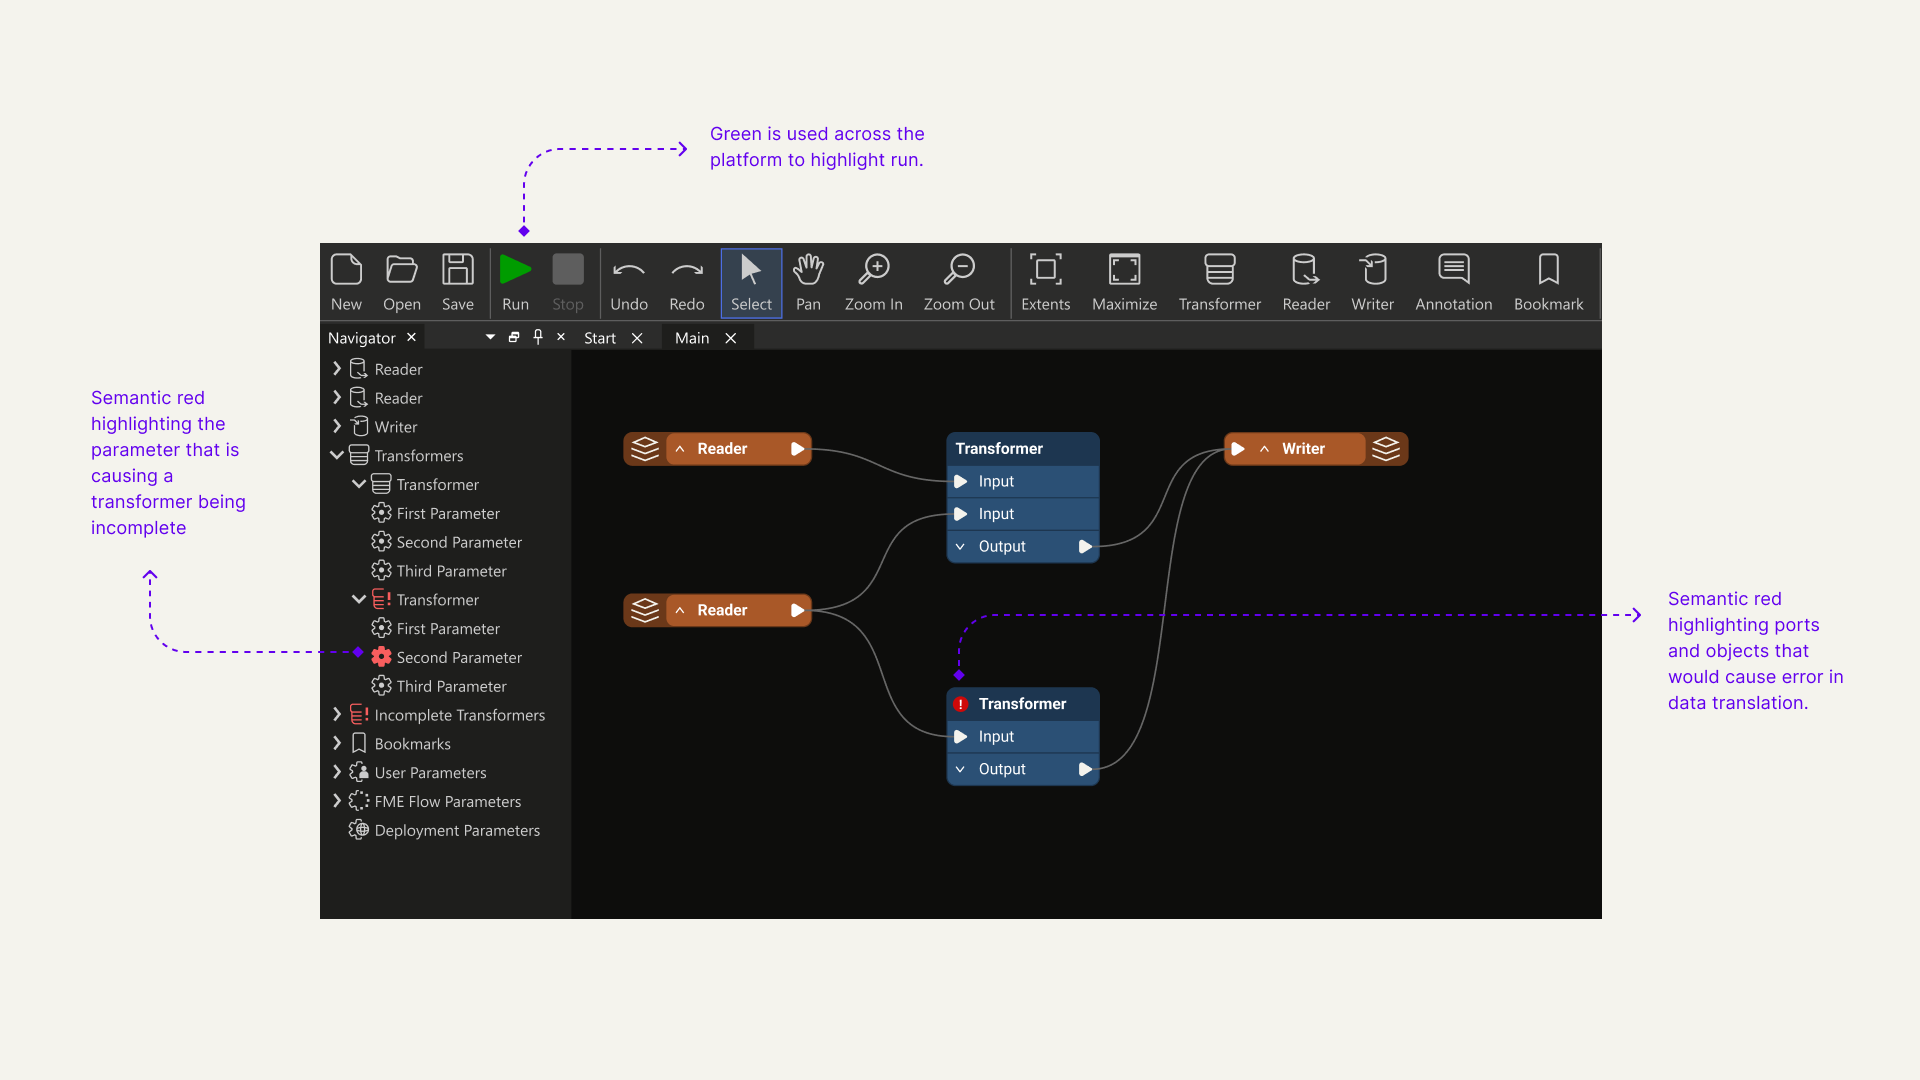This screenshot has height=1080, width=1920.
Task: Click Output port of lower Transformer
Action: point(1085,769)
